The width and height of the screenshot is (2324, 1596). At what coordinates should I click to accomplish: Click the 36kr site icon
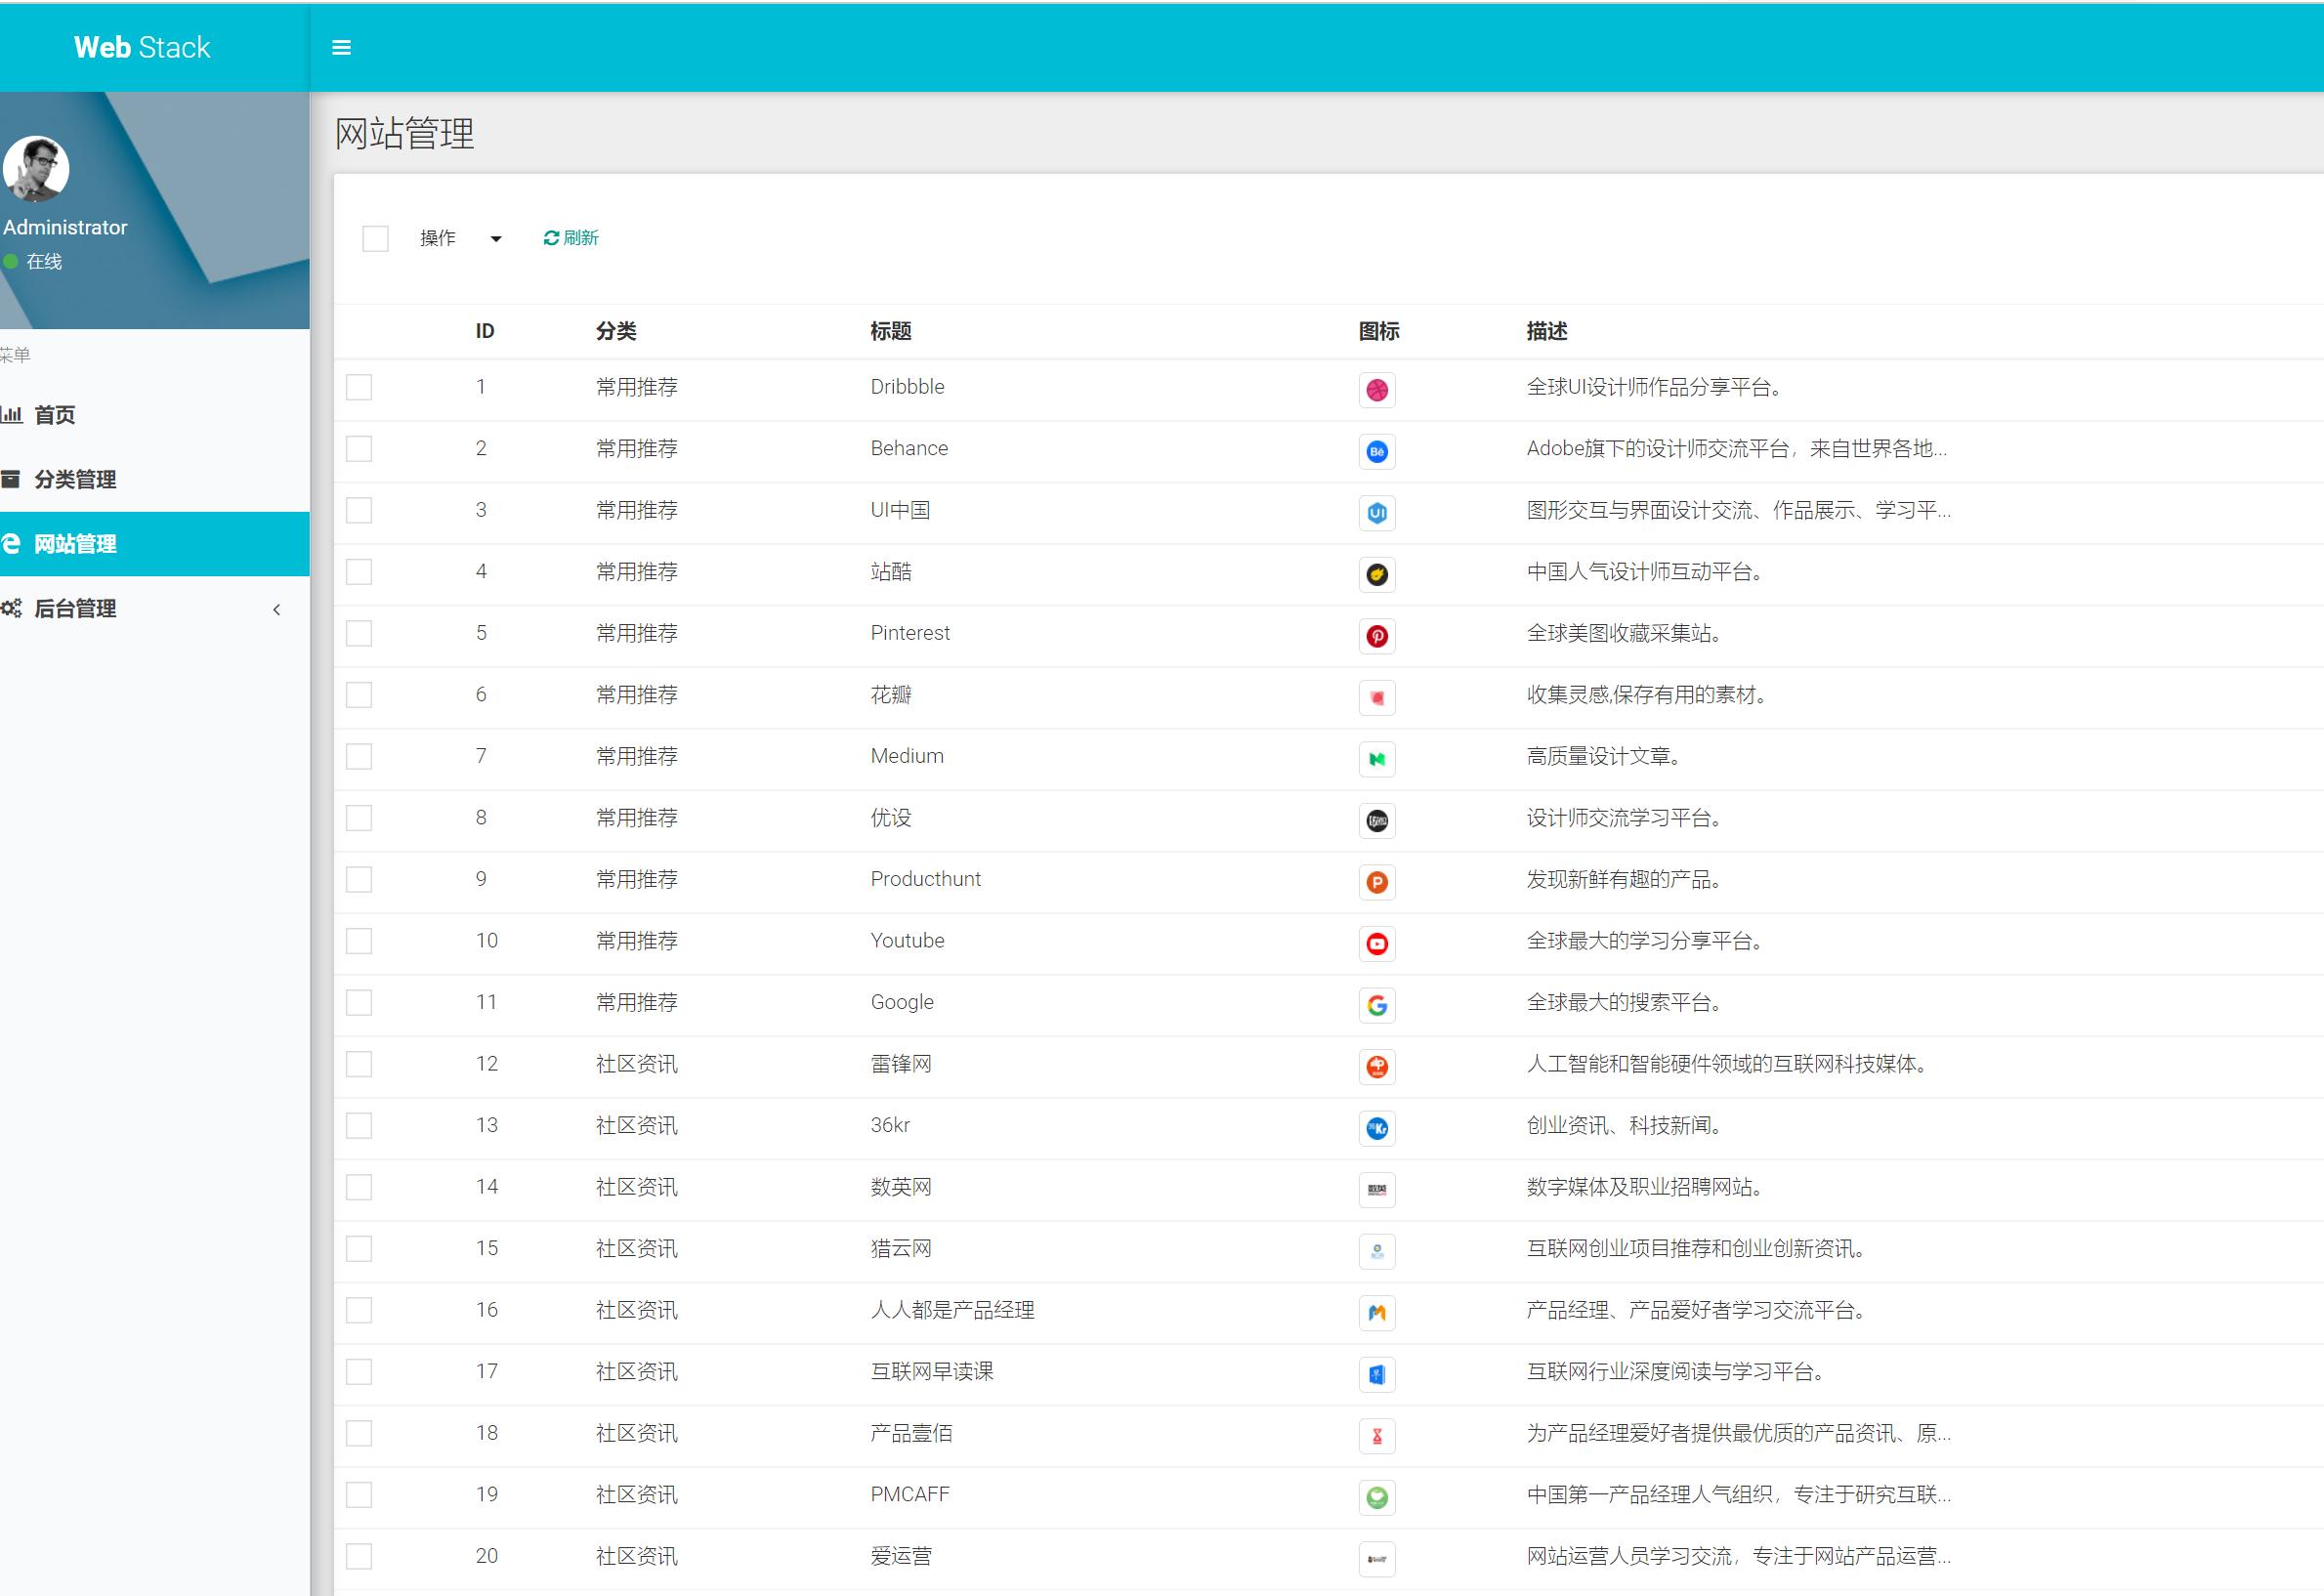(x=1377, y=1128)
